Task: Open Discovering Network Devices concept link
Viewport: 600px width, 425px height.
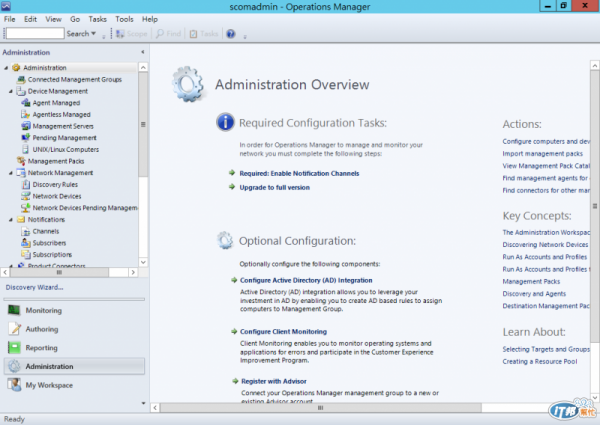Action: tap(545, 245)
